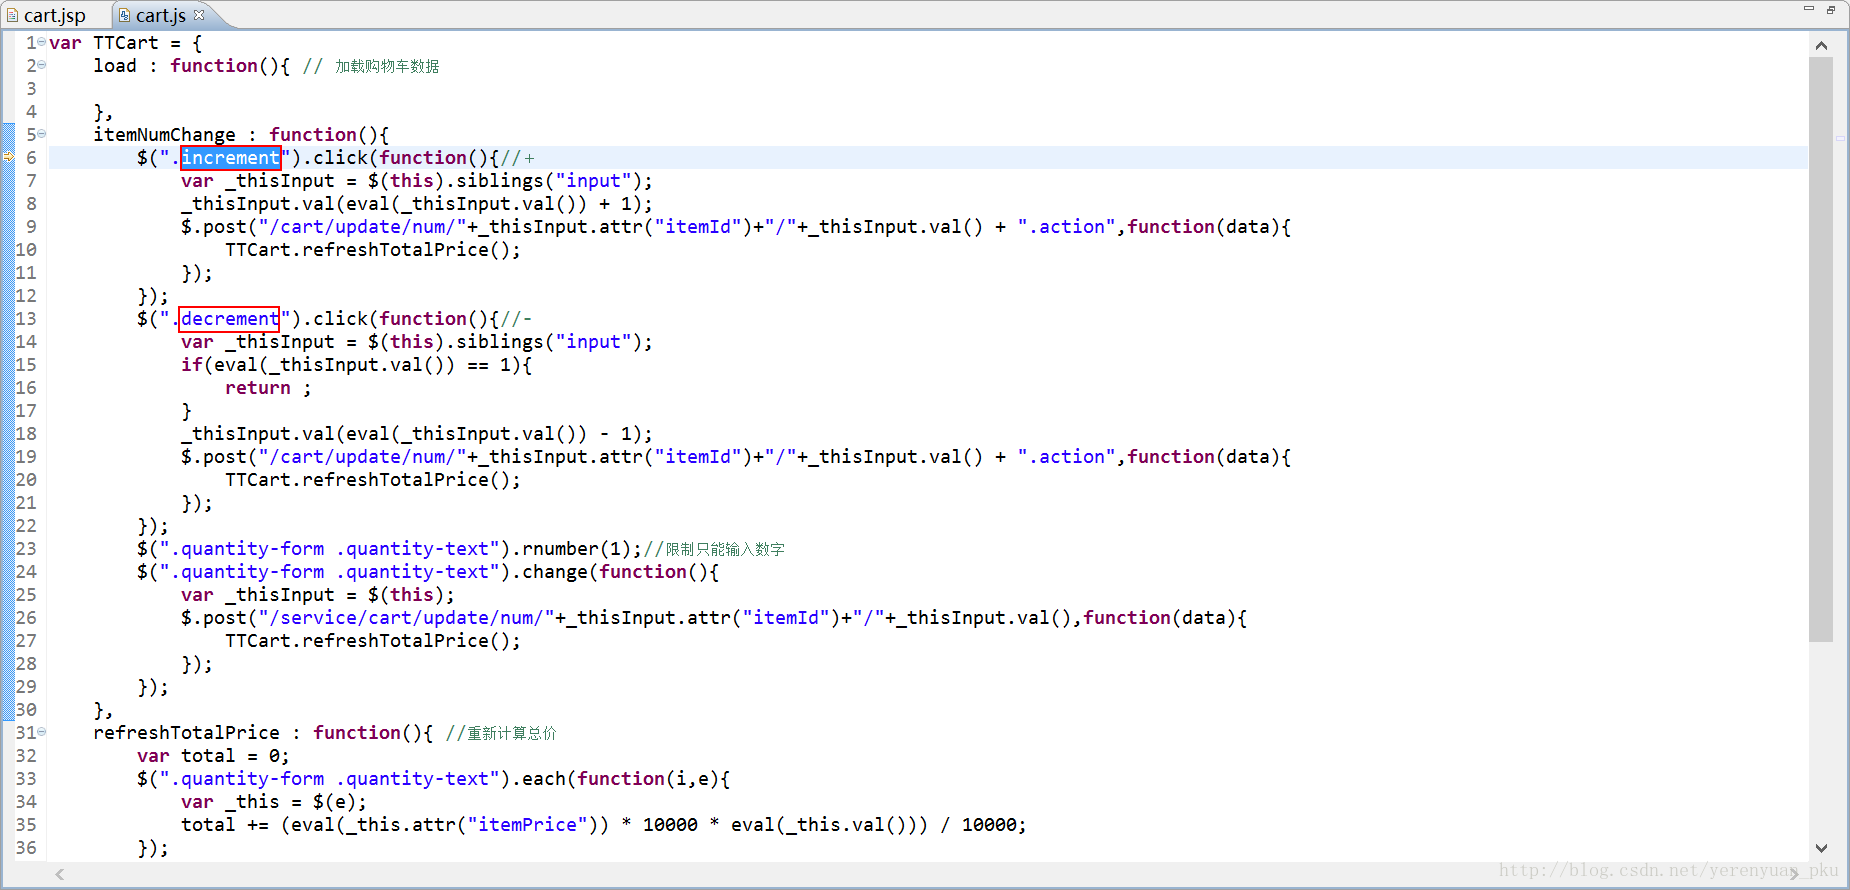Click the "if" keyword on line 15
This screenshot has height=890, width=1850.
[x=192, y=365]
